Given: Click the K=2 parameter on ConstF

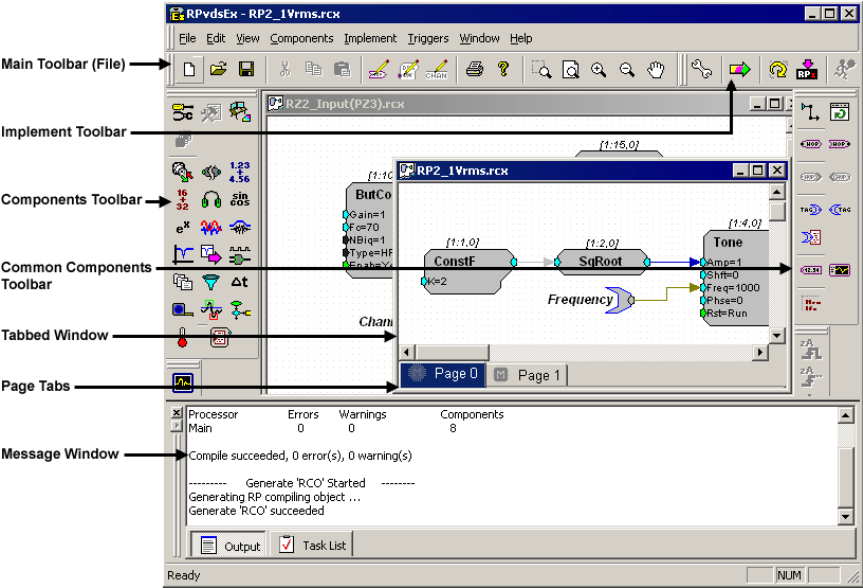Looking at the screenshot, I should [435, 281].
